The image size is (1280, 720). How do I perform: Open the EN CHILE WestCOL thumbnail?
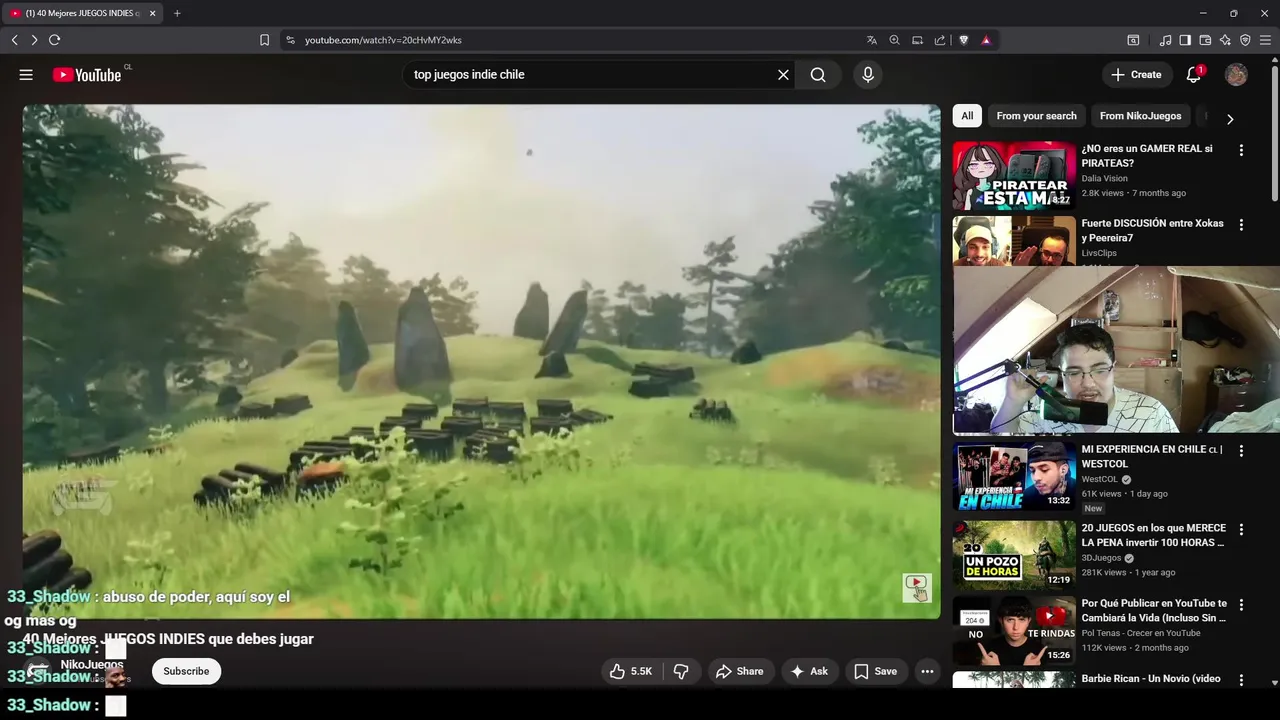1014,477
